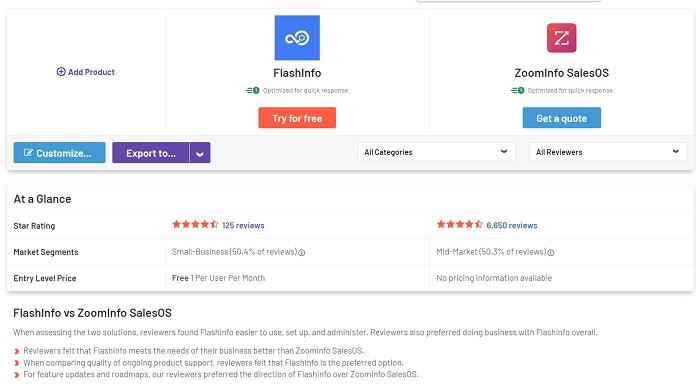
Task: Click the plus icon beside Add Product
Action: tap(61, 72)
